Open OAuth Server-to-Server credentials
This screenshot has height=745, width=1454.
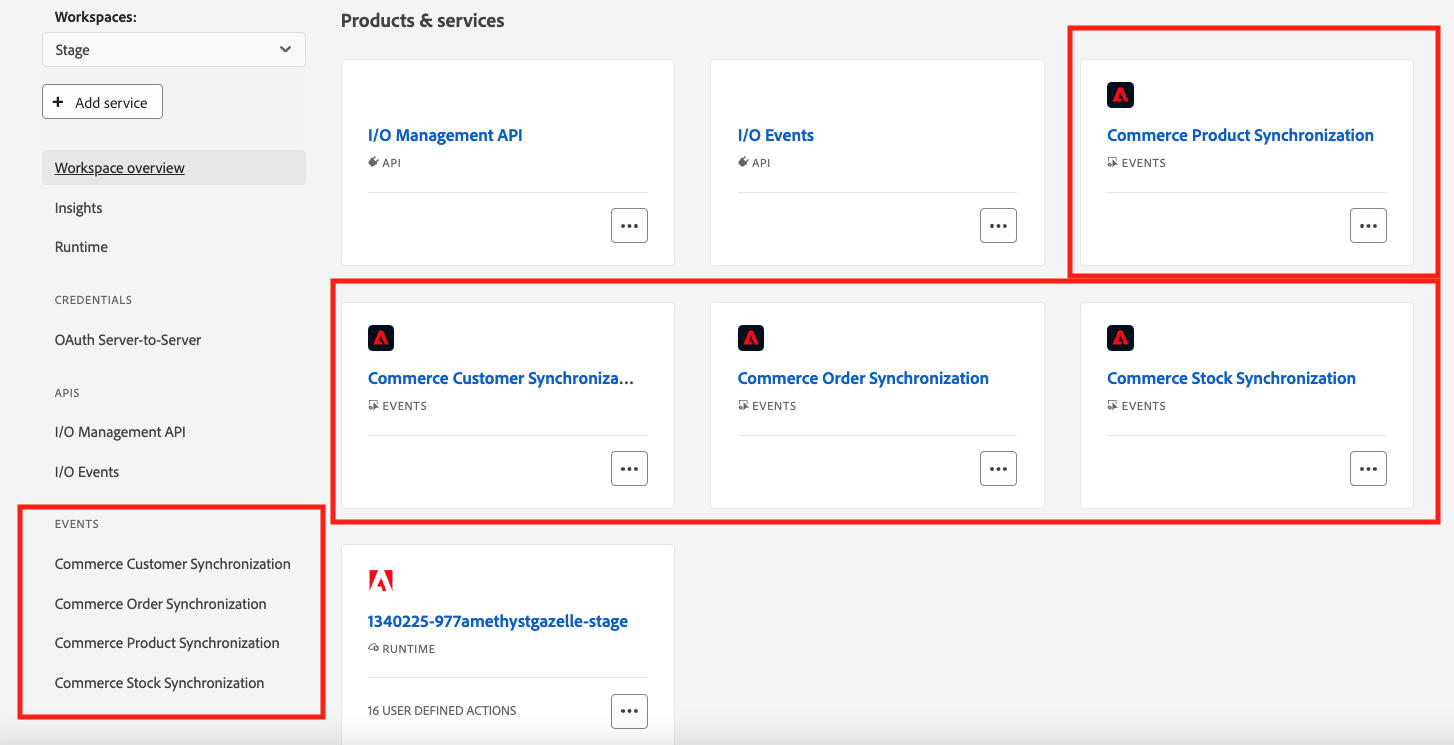tap(128, 340)
